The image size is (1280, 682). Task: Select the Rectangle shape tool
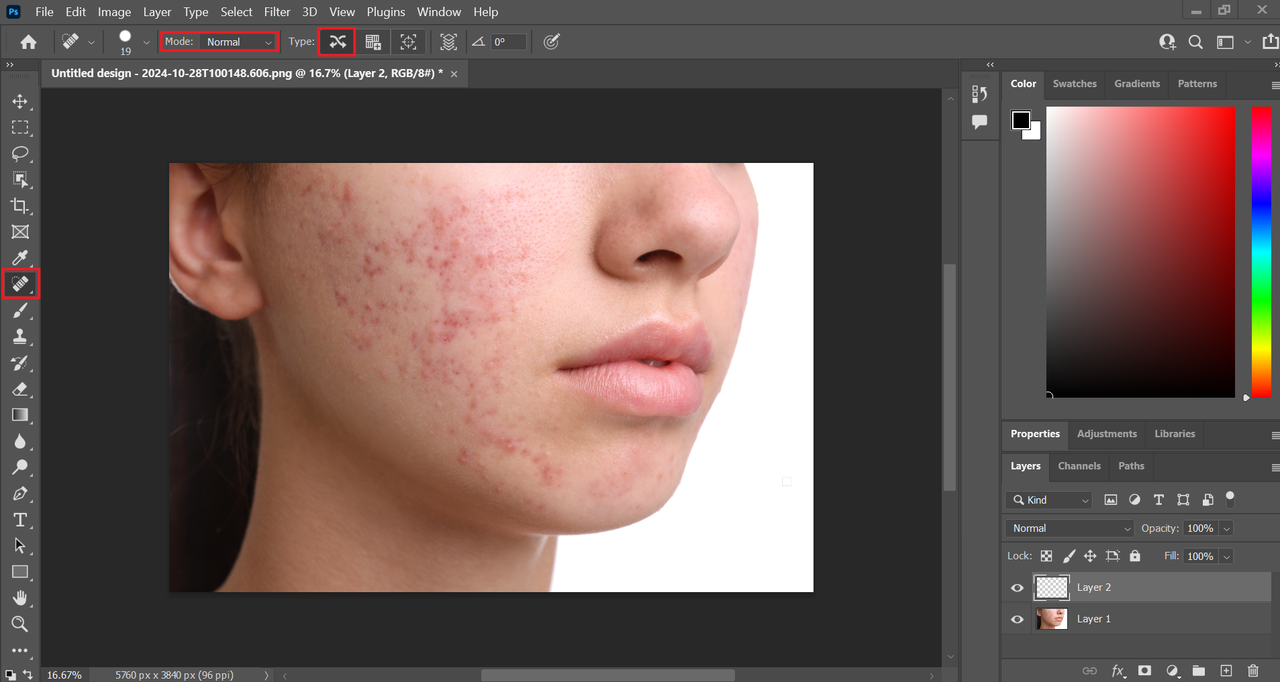coord(20,572)
